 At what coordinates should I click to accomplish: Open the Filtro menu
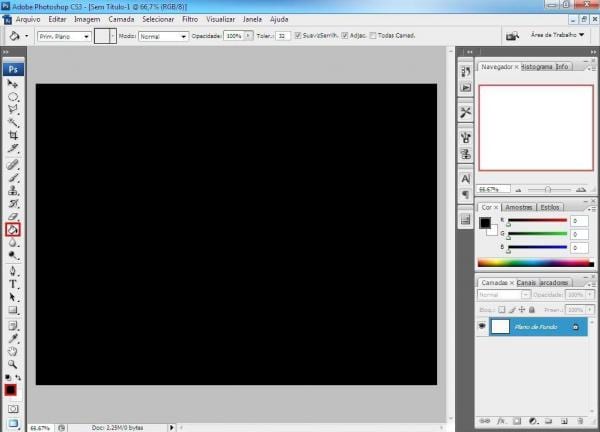[x=190, y=20]
